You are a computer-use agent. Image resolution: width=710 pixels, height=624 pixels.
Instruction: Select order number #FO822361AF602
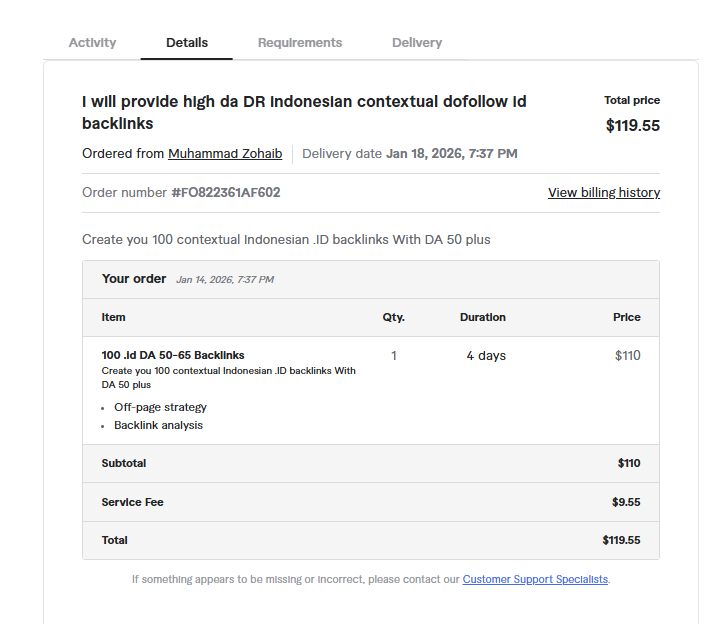coord(226,193)
